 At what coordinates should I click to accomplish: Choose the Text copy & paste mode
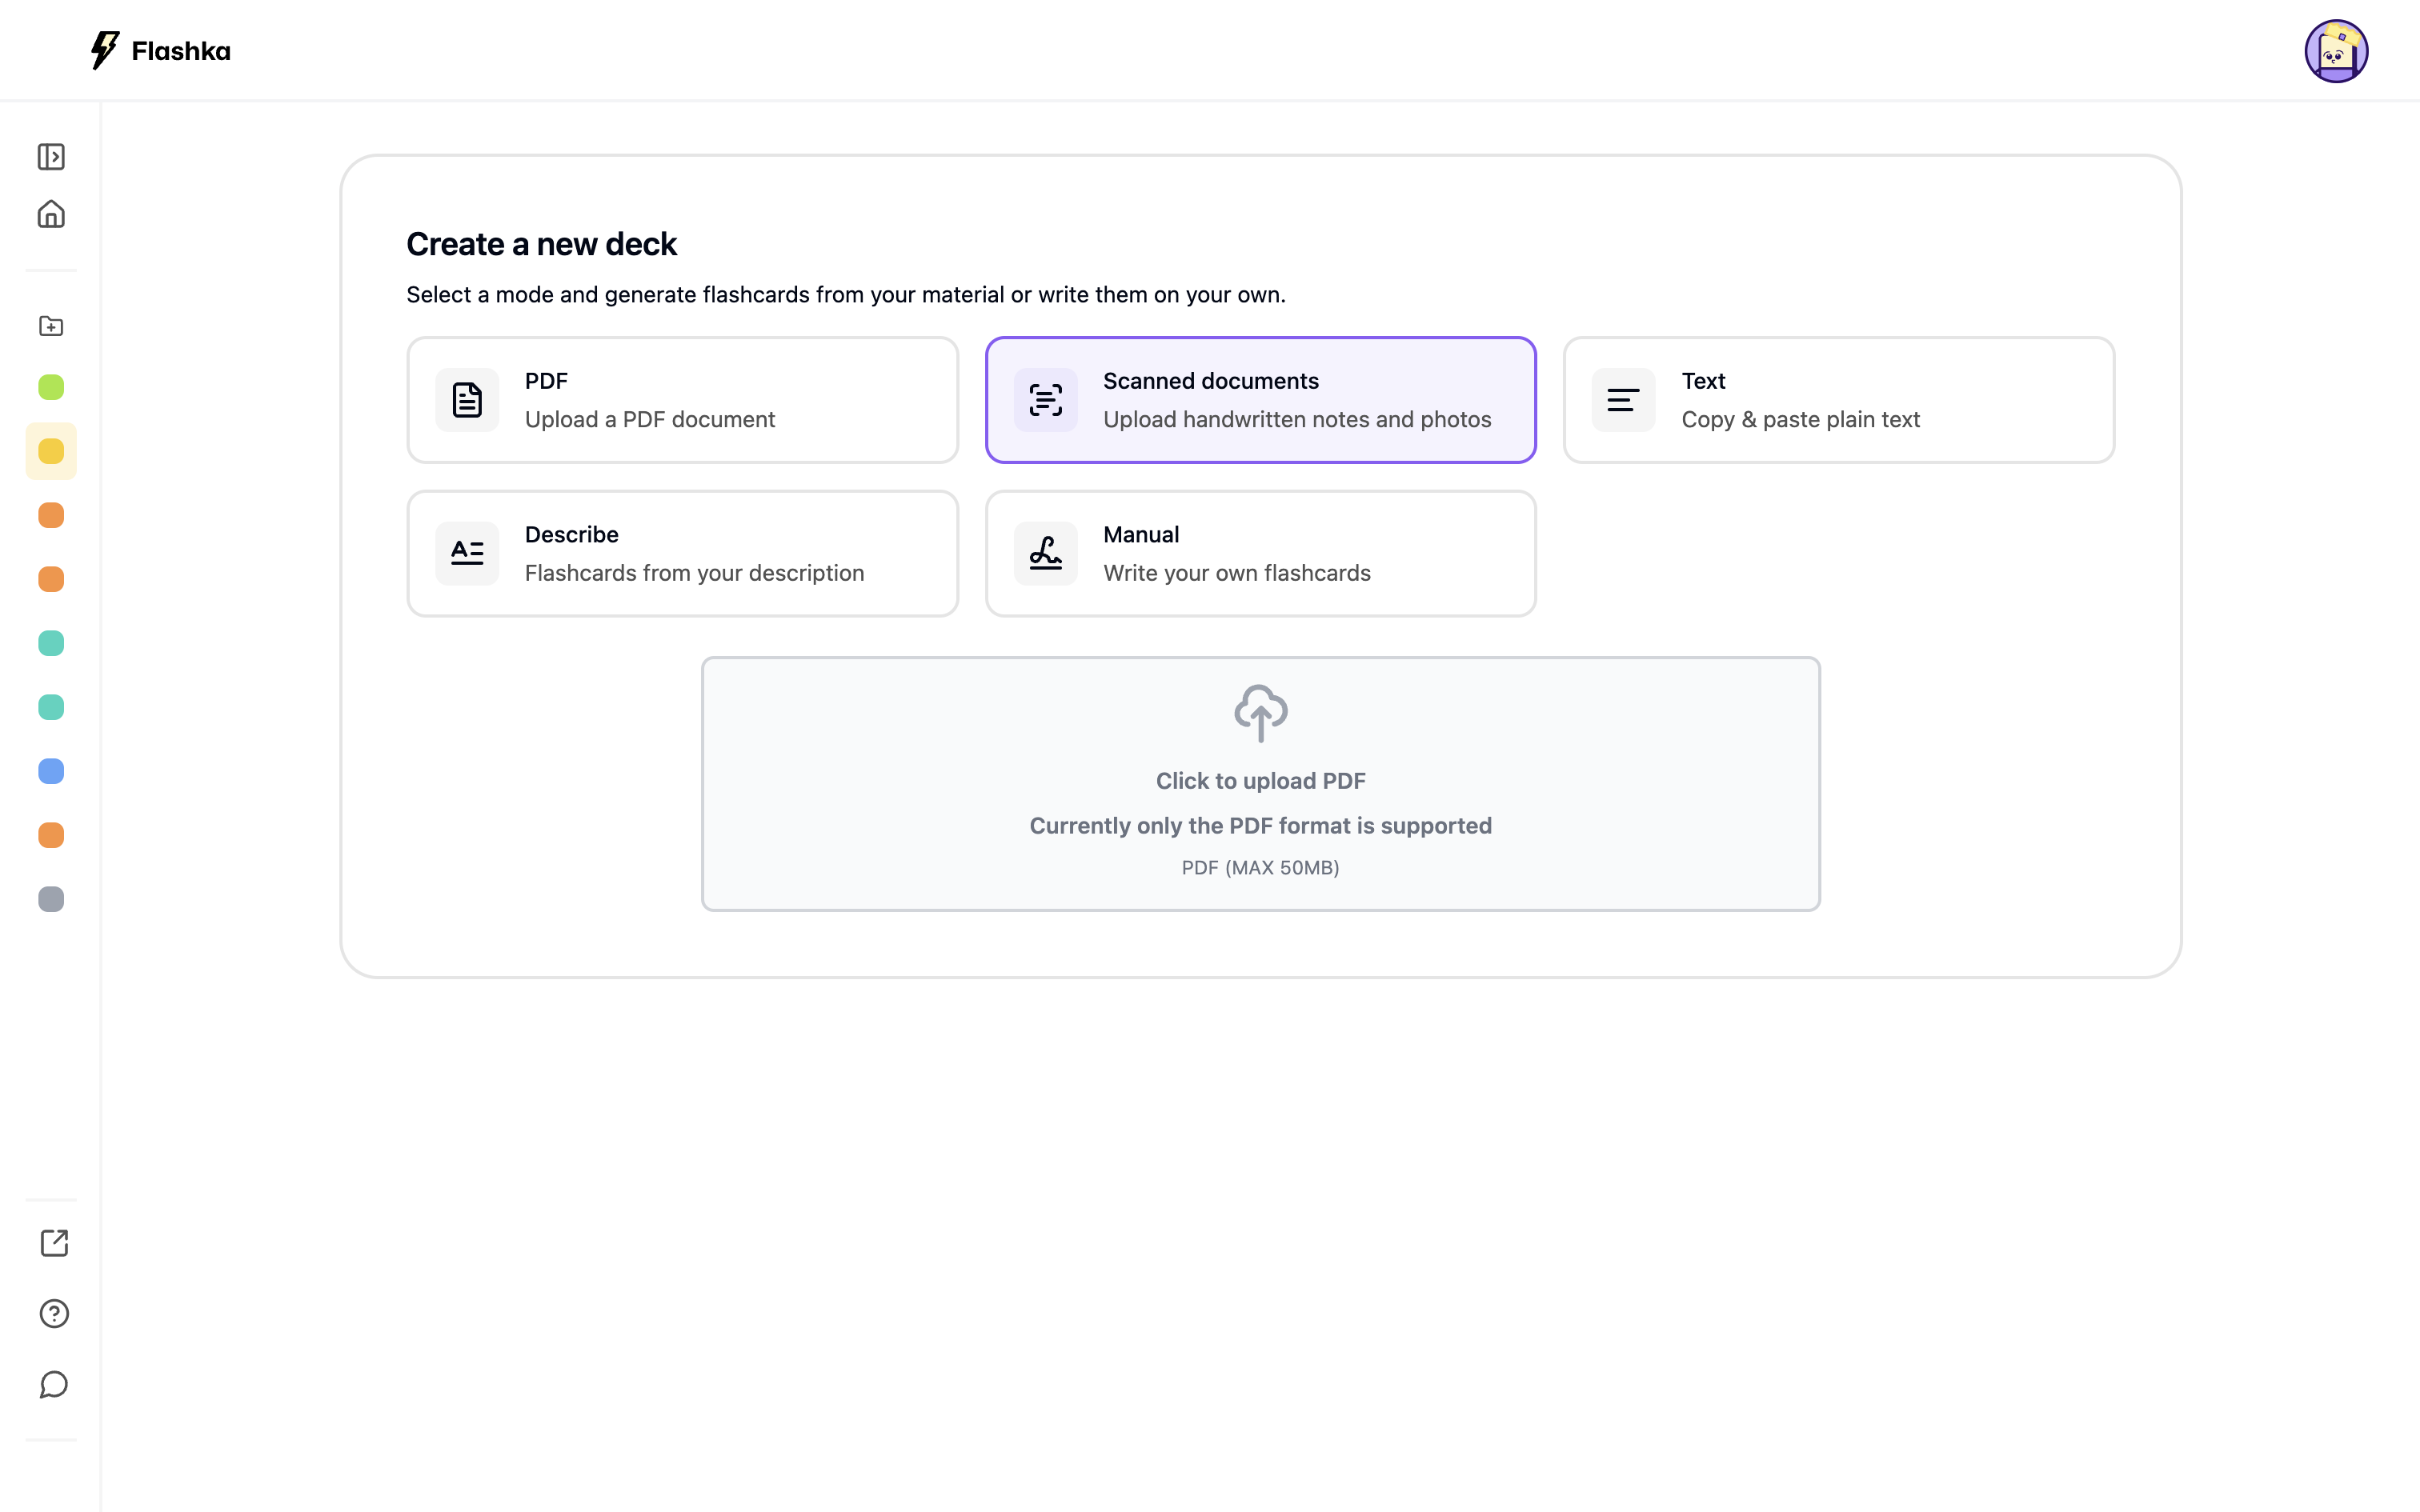click(1838, 400)
